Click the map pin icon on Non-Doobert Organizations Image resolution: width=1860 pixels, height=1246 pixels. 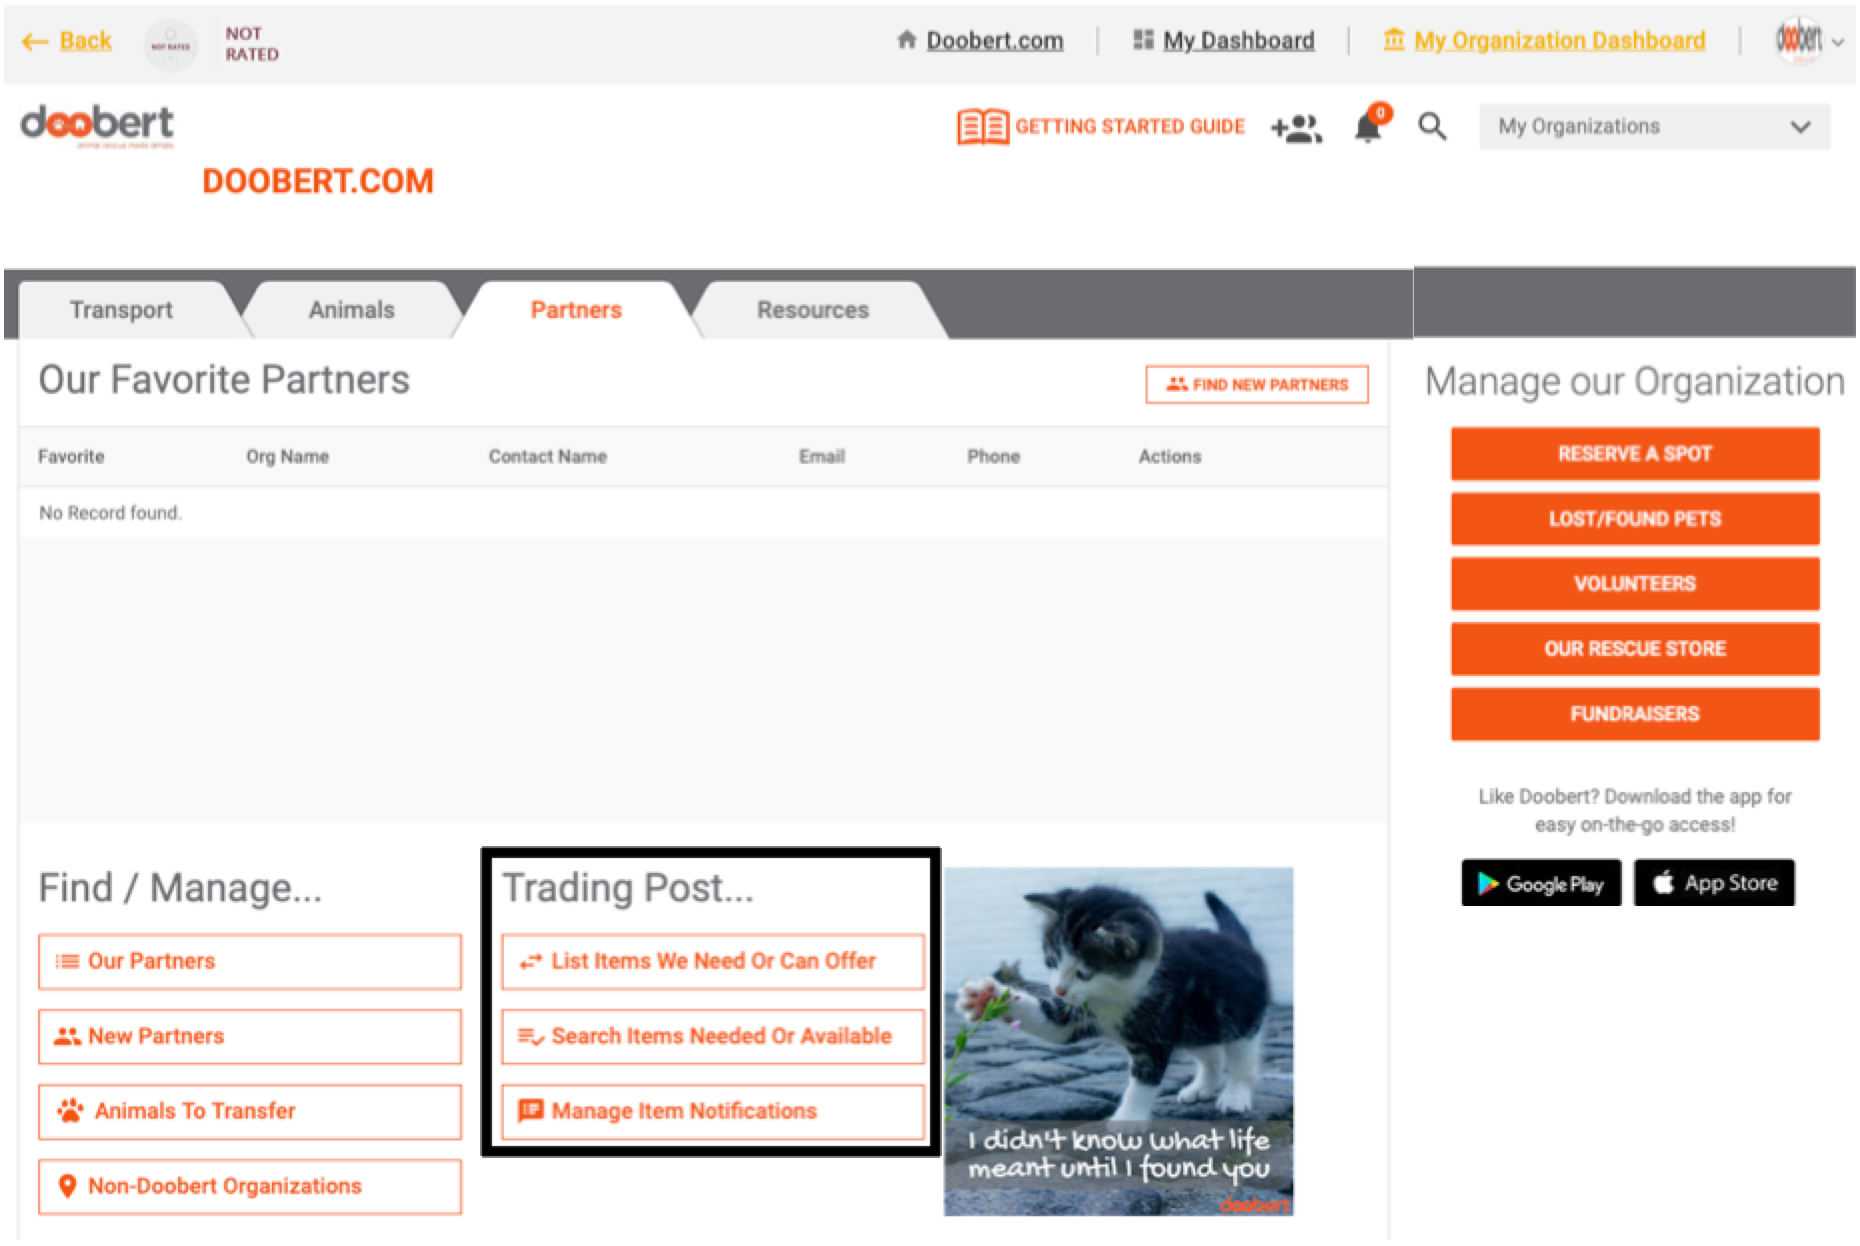pyautogui.click(x=67, y=1186)
